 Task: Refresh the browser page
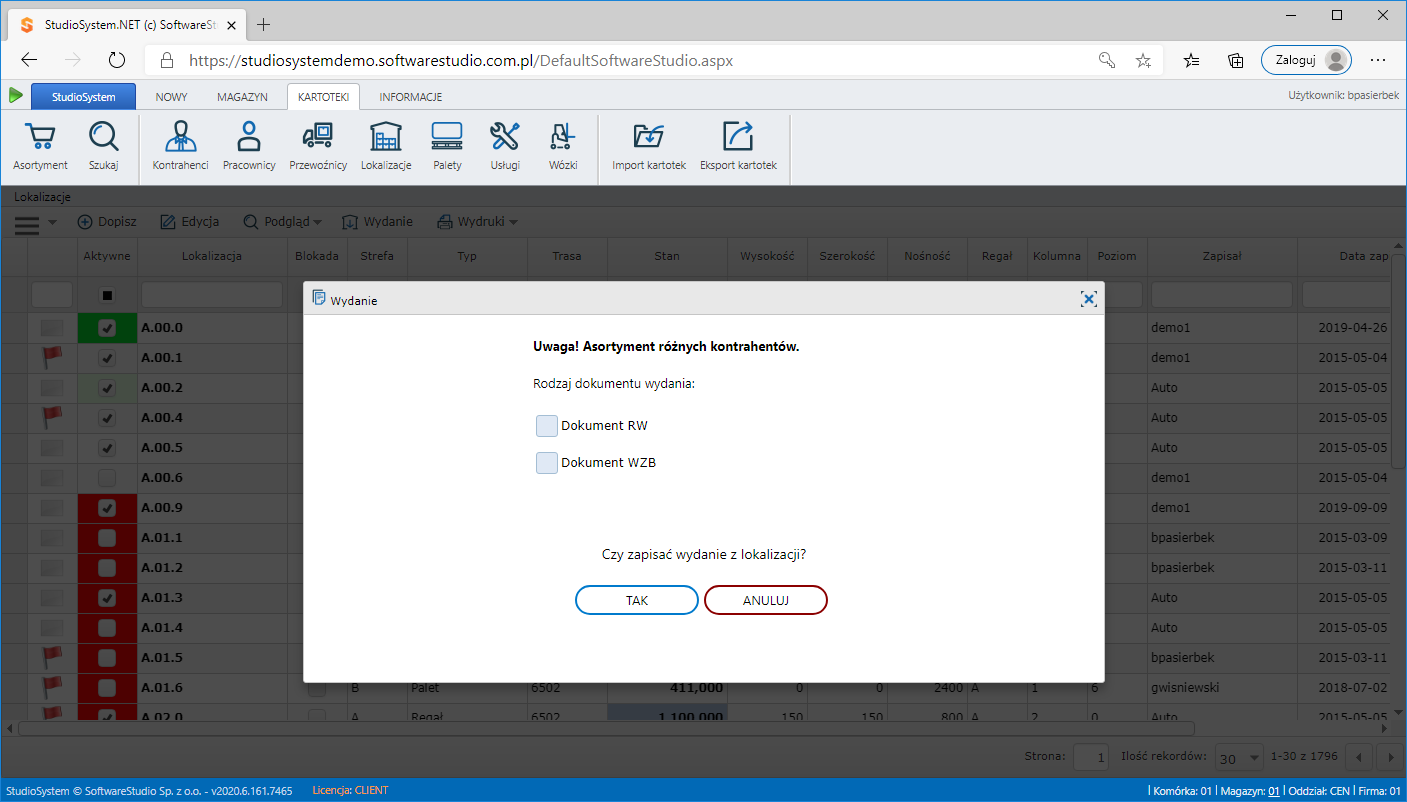pos(117,60)
